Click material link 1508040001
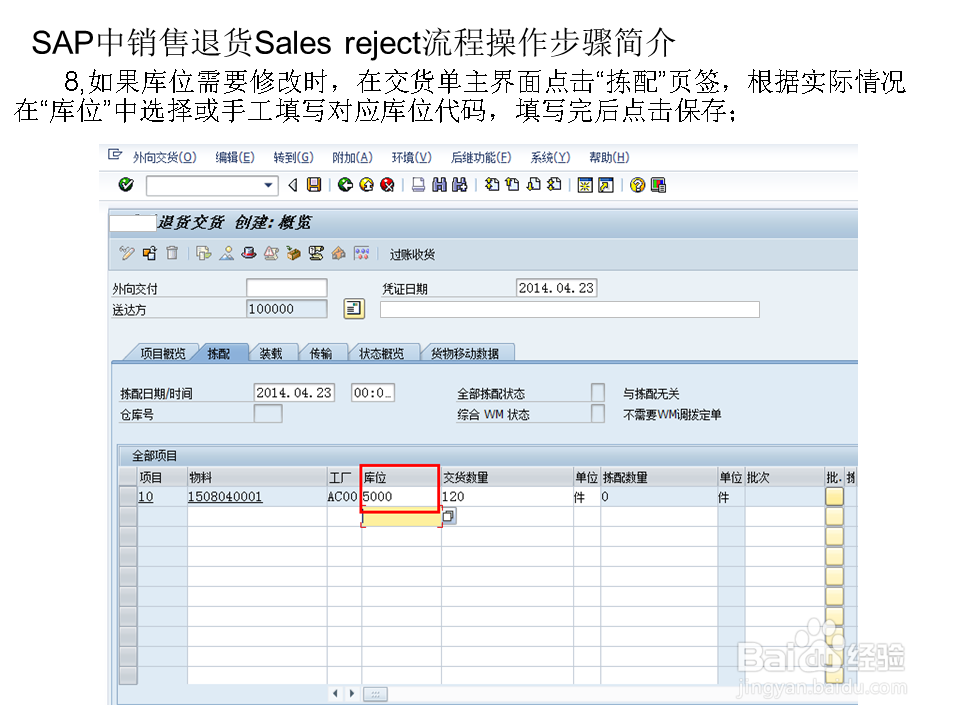 point(225,497)
